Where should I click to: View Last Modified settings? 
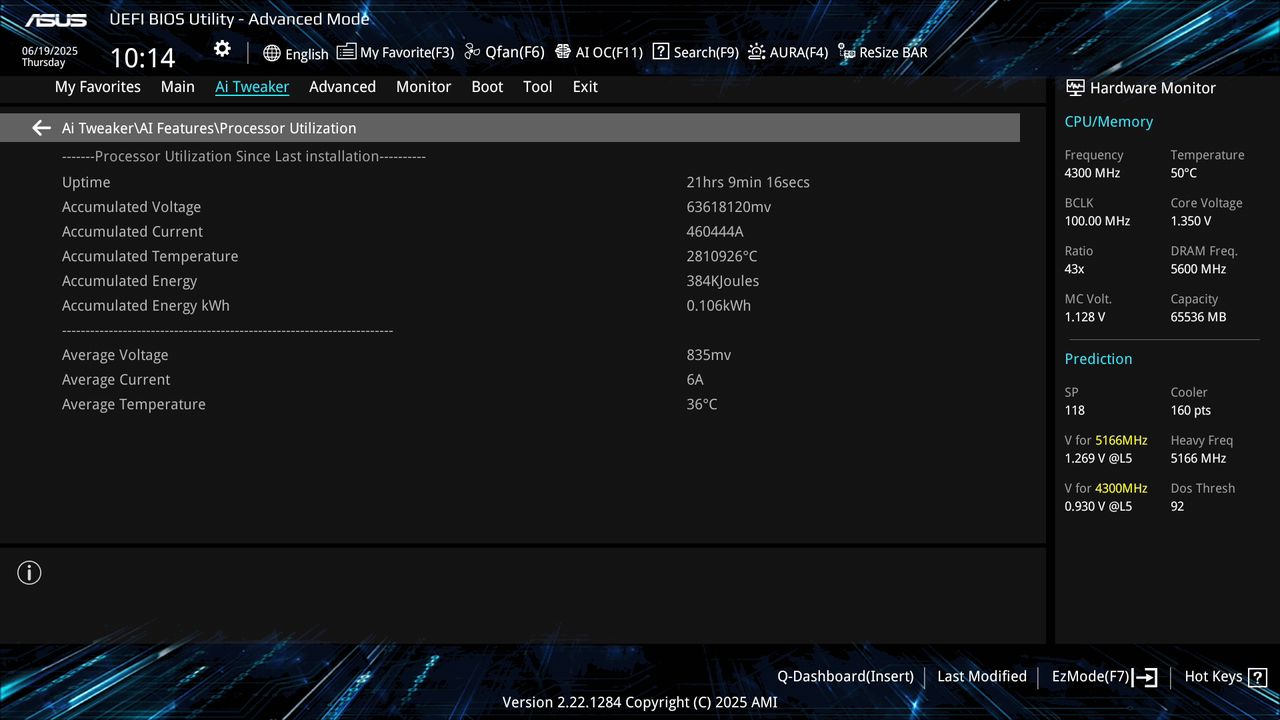tap(981, 676)
